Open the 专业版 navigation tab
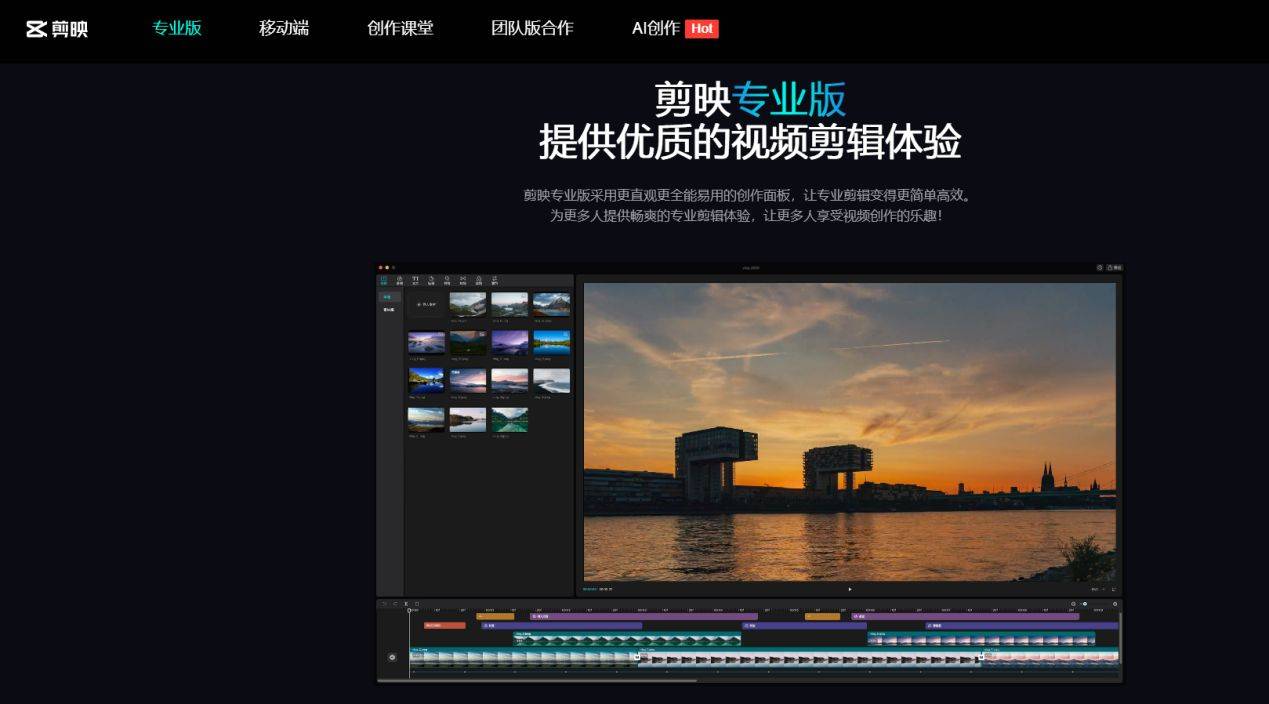The height and width of the screenshot is (704, 1269). coord(177,28)
